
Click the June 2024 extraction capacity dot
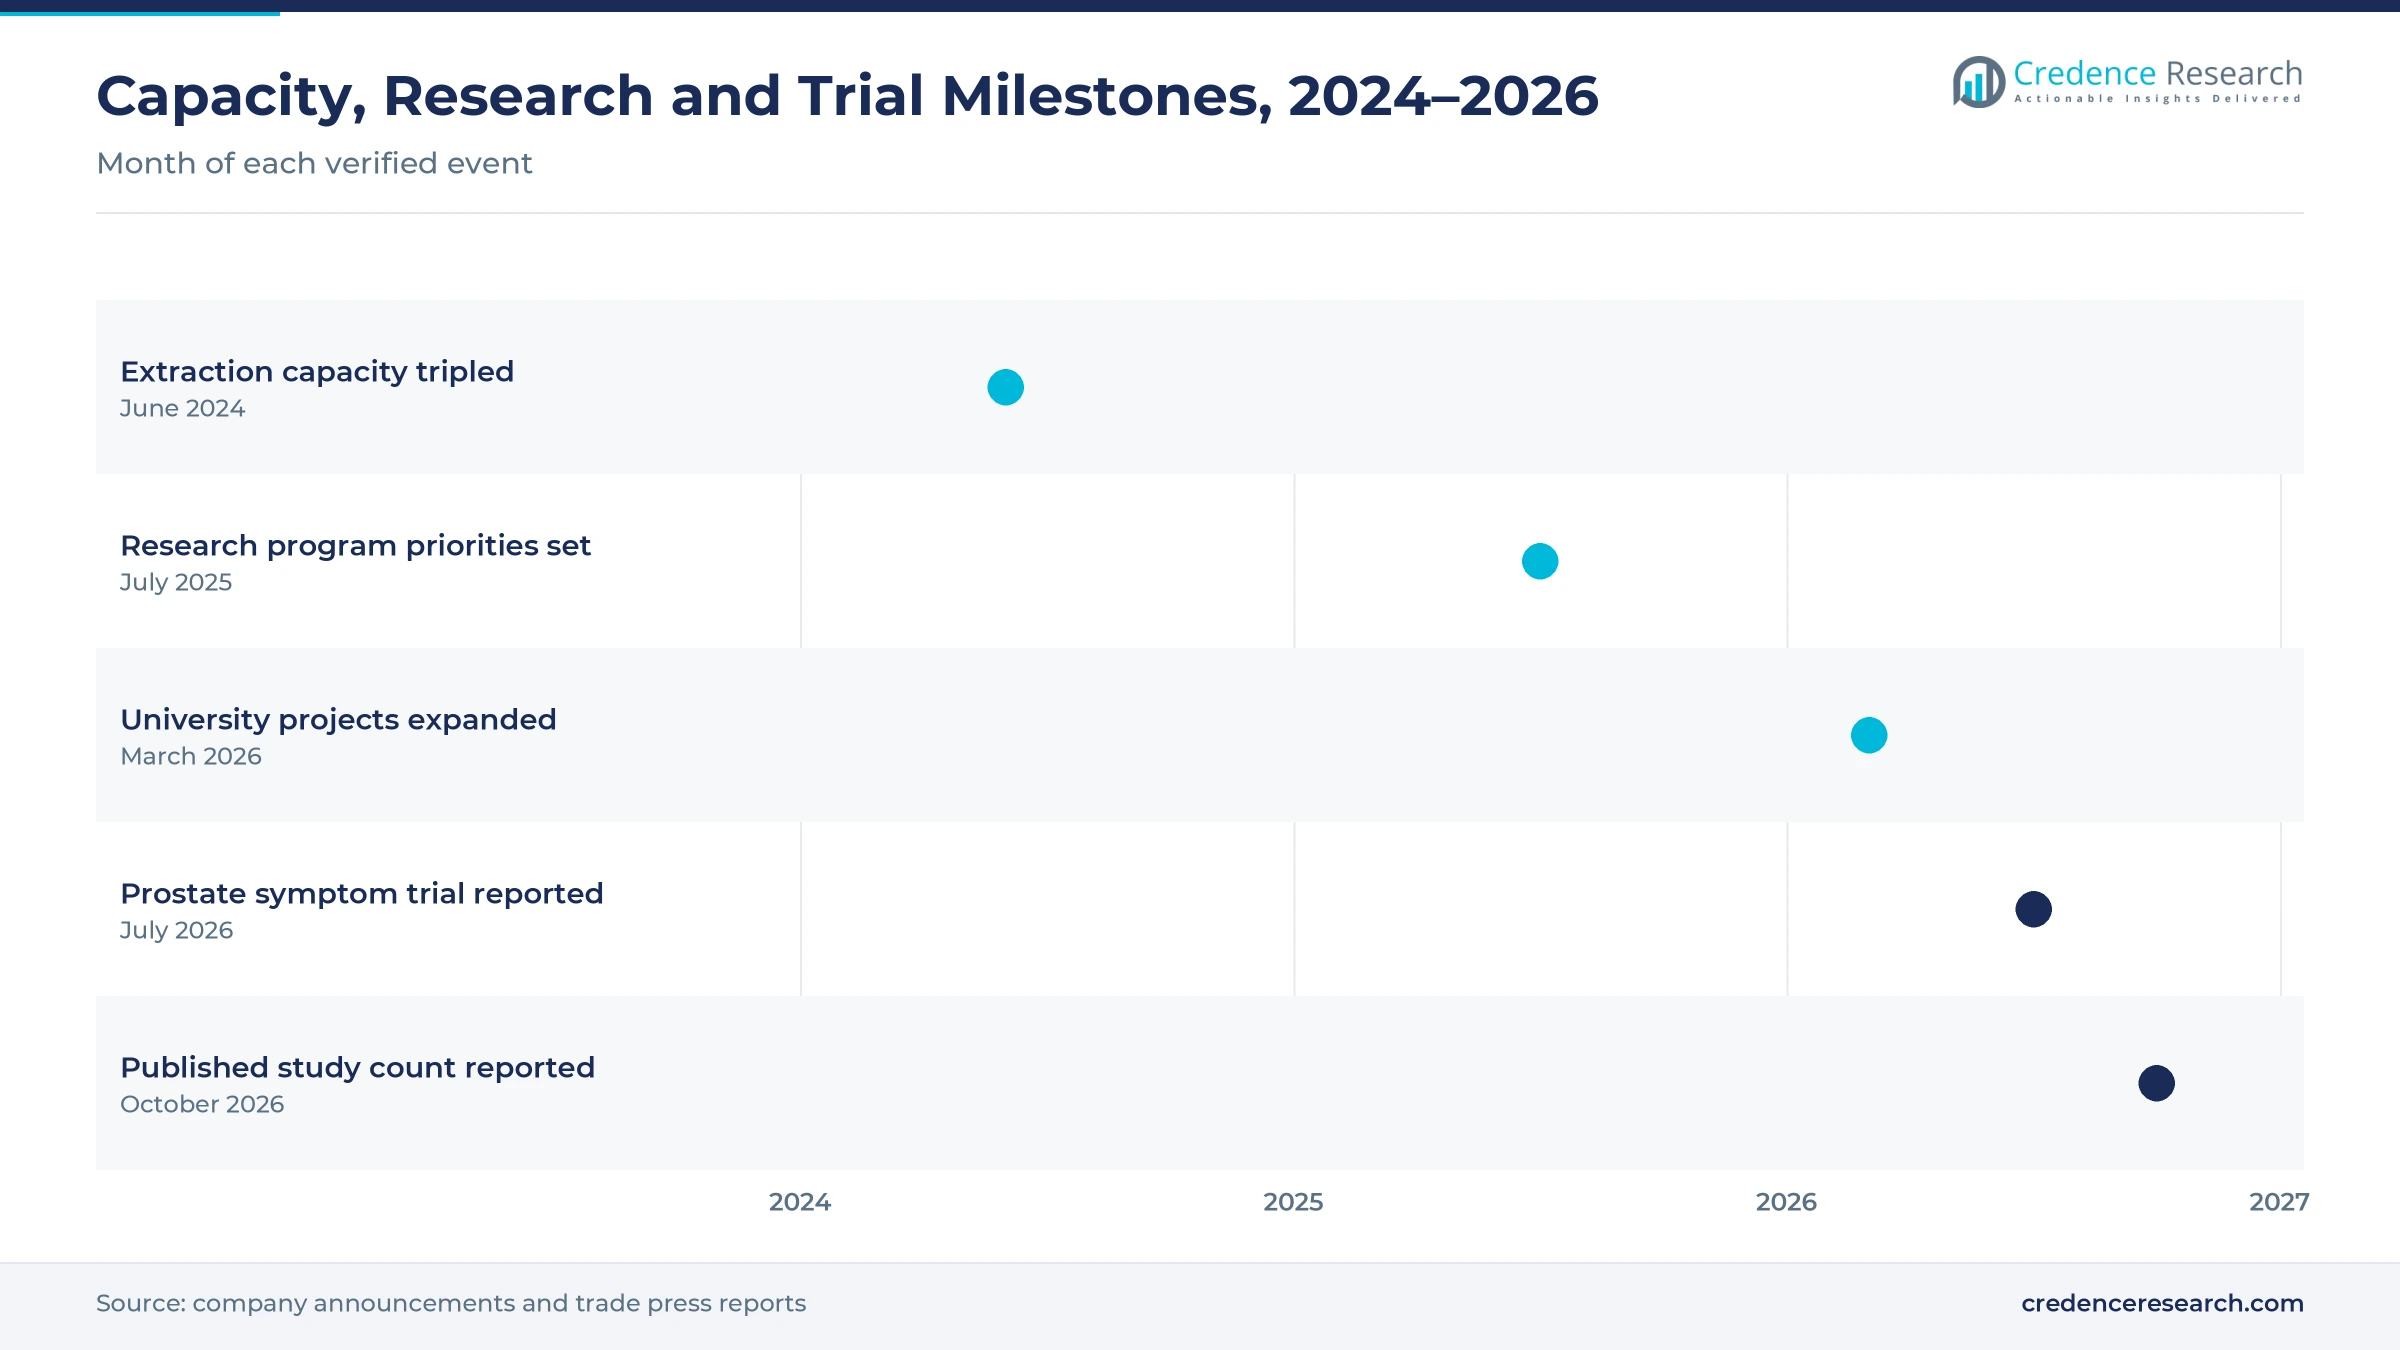click(x=1005, y=387)
